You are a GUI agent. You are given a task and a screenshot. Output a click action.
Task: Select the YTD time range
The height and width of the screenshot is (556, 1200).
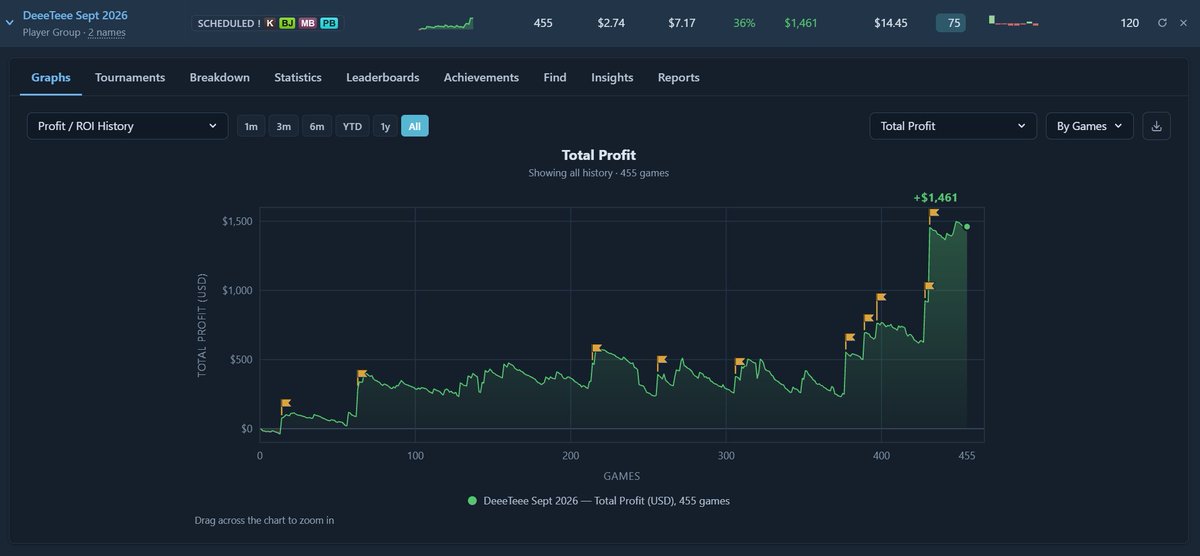tap(352, 126)
